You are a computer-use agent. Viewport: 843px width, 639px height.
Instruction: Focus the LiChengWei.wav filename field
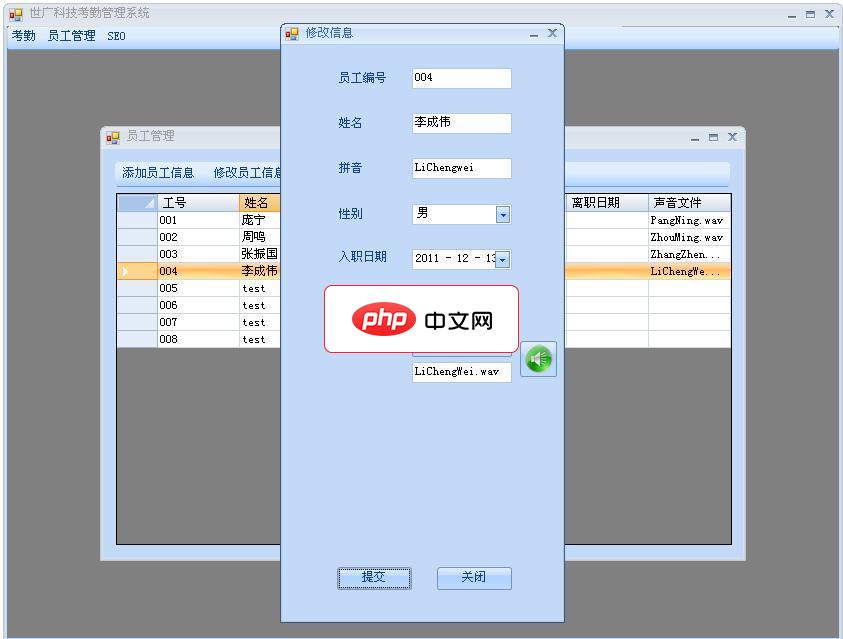[462, 372]
